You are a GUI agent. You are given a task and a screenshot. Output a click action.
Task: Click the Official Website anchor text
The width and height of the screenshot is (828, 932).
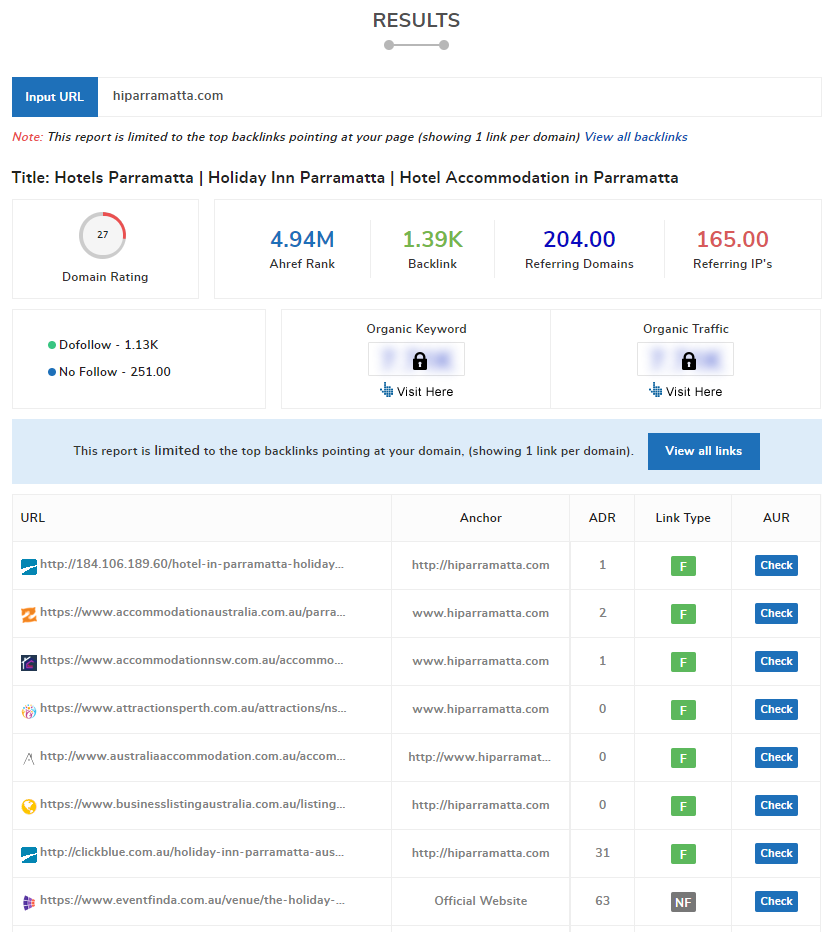tap(480, 901)
